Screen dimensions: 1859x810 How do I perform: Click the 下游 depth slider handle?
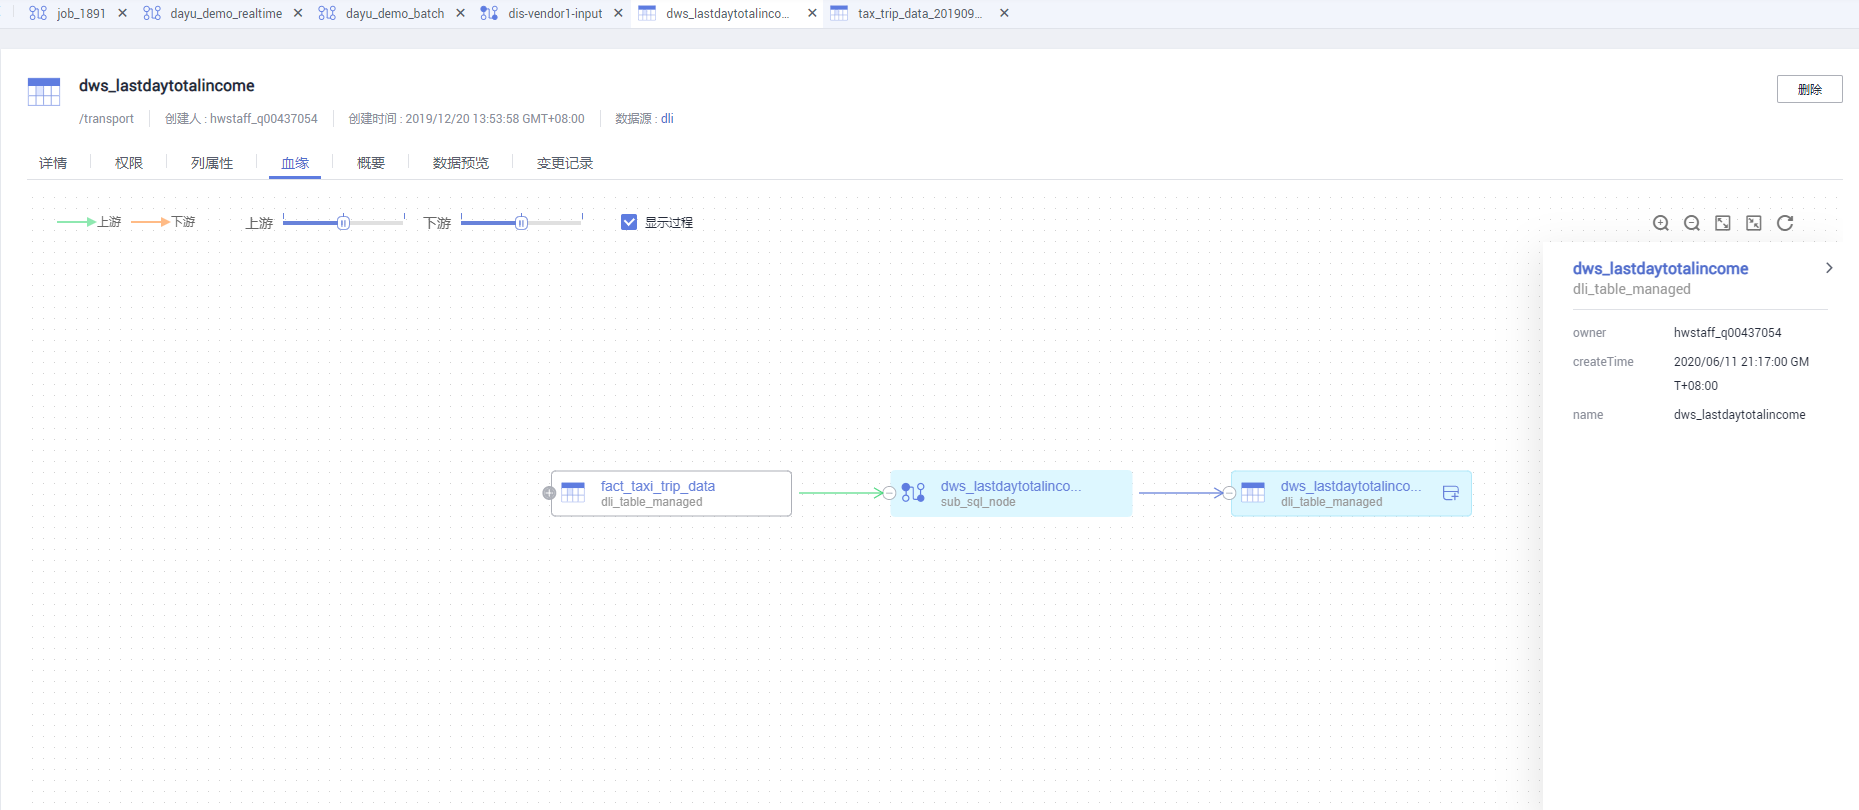[521, 222]
